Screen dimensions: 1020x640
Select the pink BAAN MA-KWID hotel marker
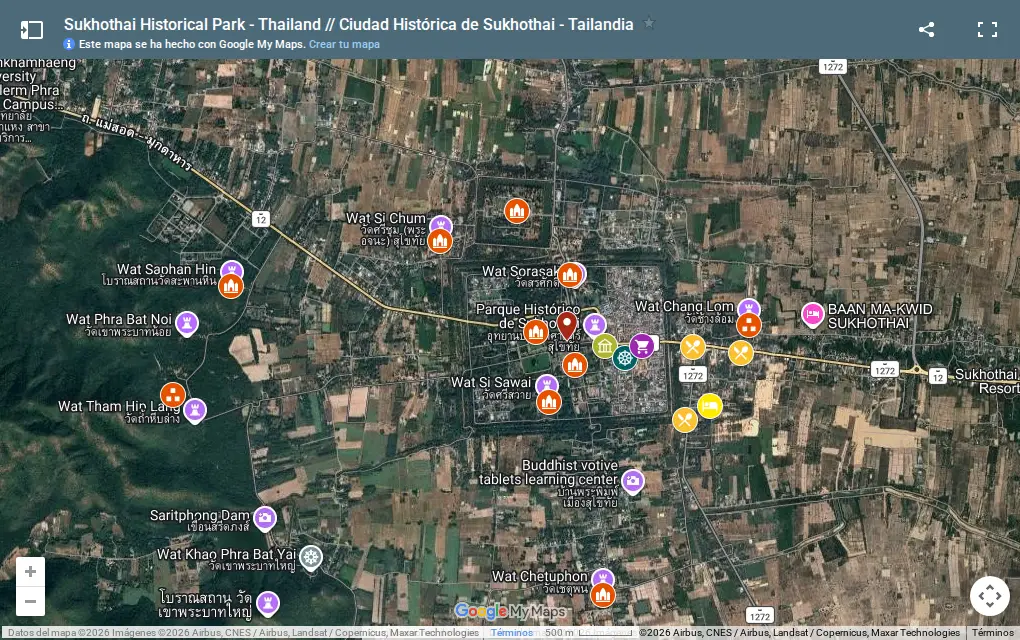[812, 315]
